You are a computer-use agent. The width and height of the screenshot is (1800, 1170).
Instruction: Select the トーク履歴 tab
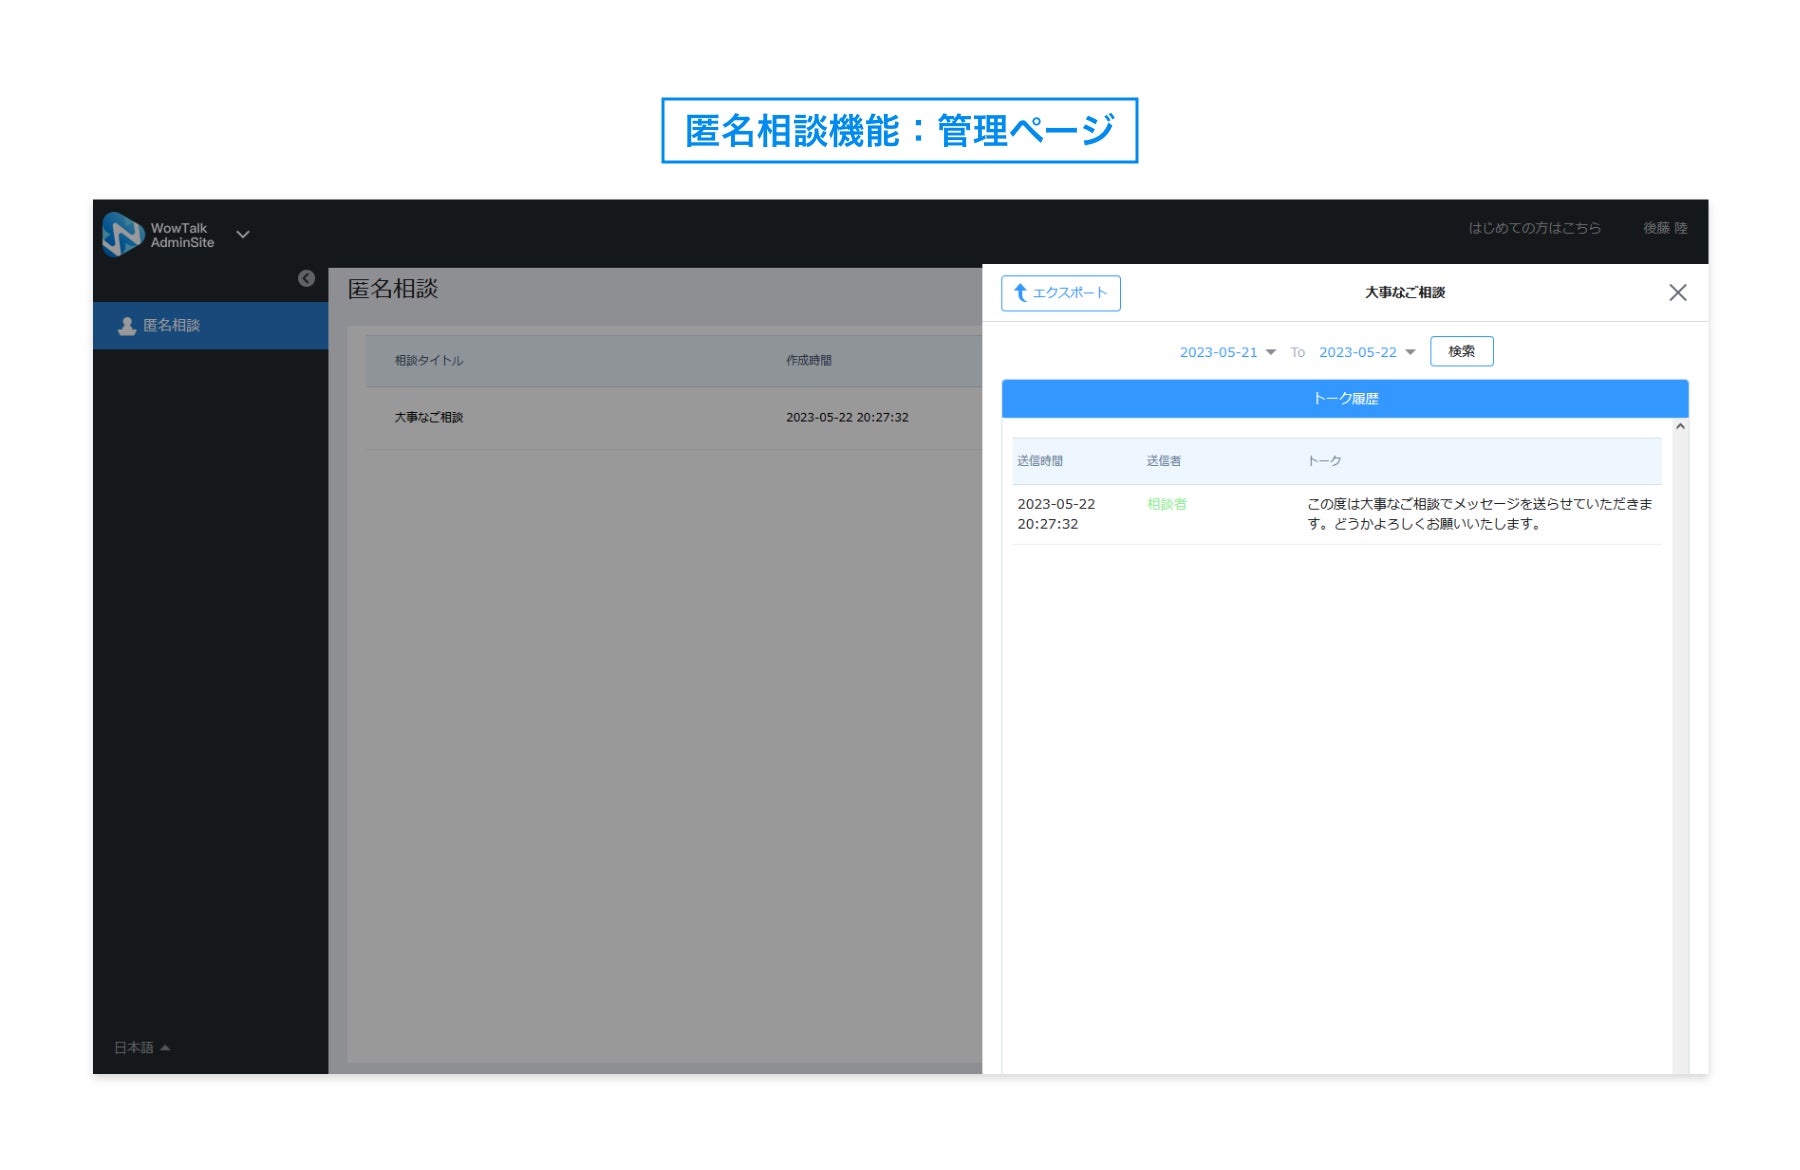[x=1345, y=398]
